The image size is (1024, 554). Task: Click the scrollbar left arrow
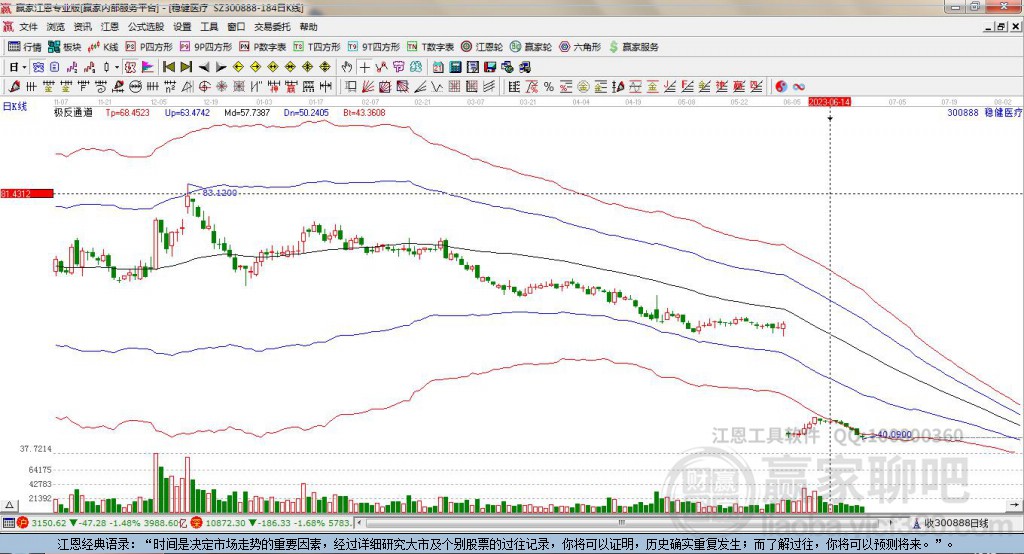[359, 523]
